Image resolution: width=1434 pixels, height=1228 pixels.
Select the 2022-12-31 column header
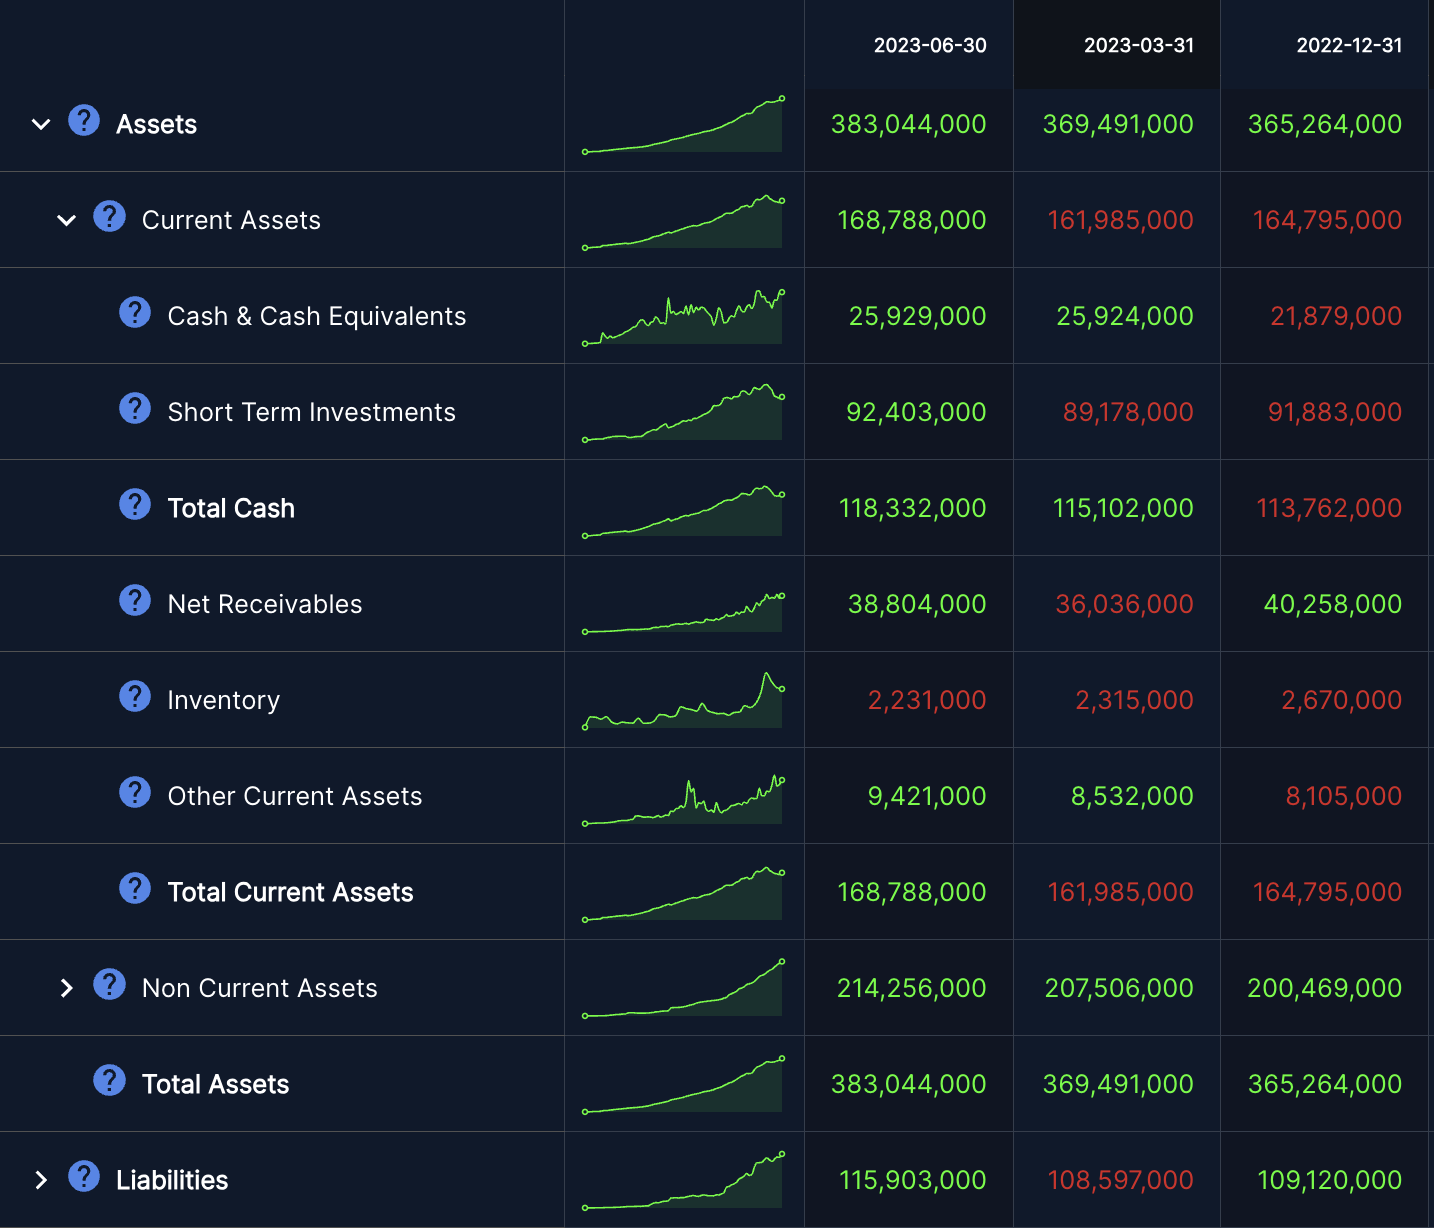click(x=1349, y=45)
